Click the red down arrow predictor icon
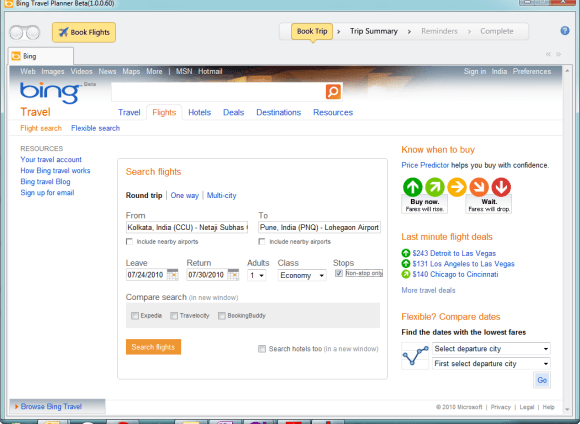 coord(501,187)
